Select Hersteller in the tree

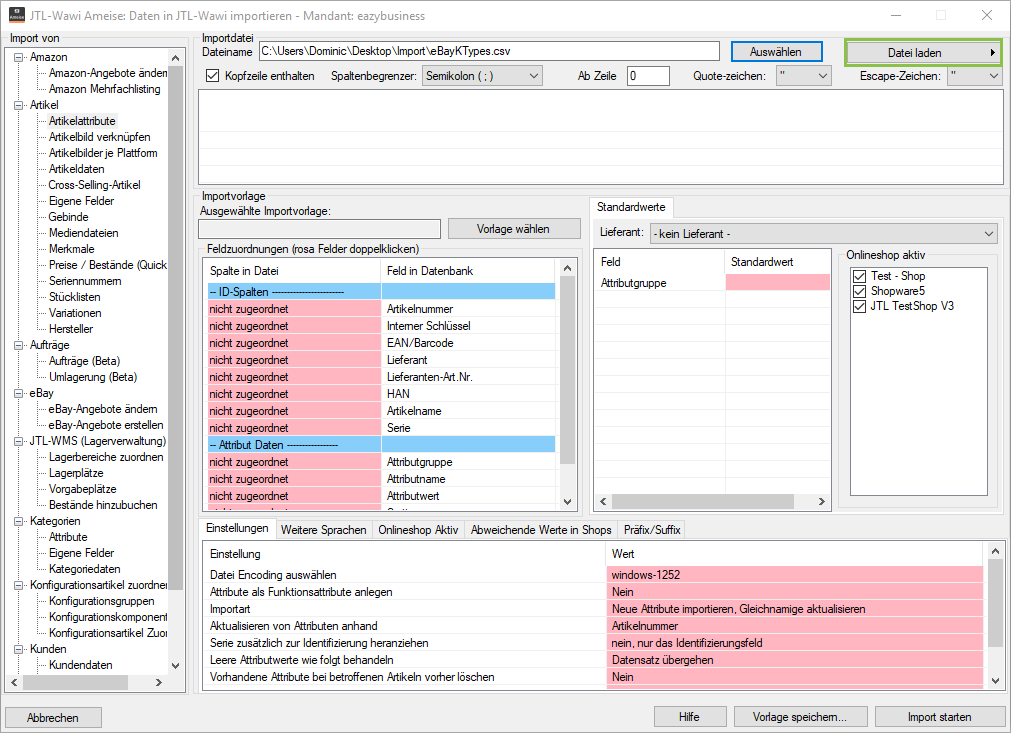click(70, 329)
